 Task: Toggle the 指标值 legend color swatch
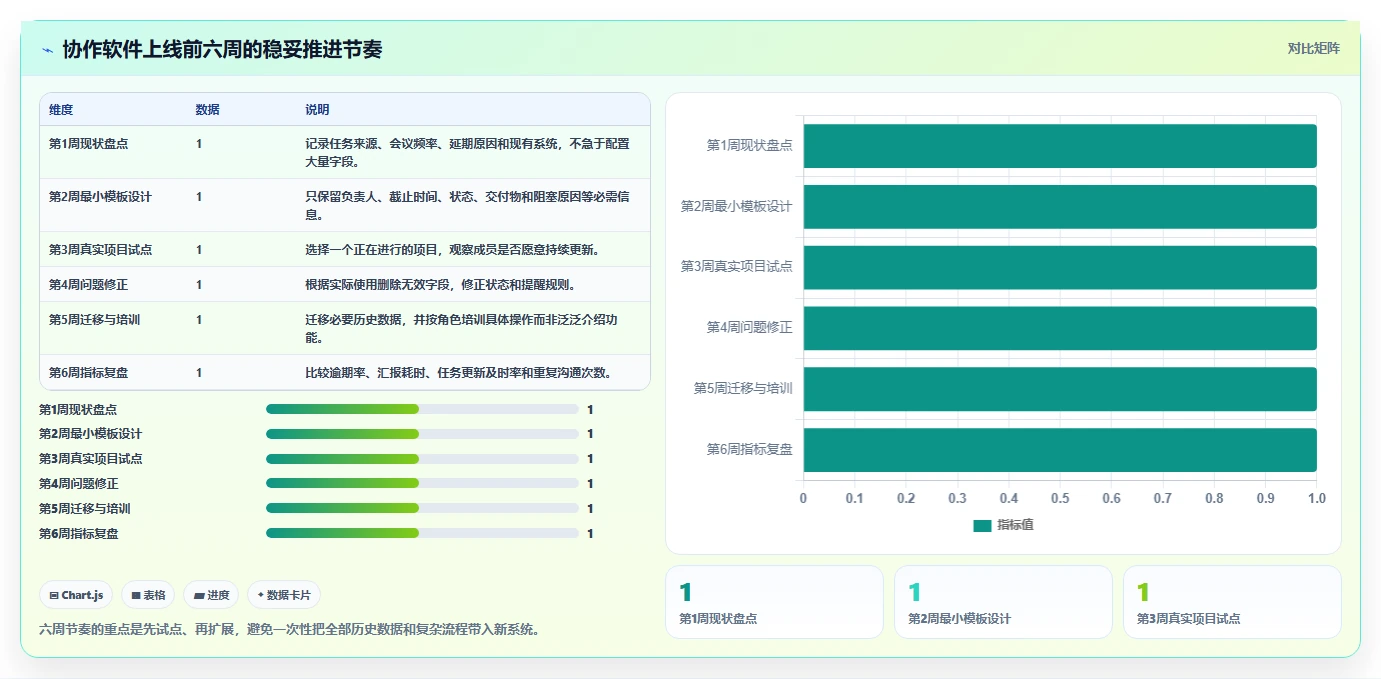982,525
